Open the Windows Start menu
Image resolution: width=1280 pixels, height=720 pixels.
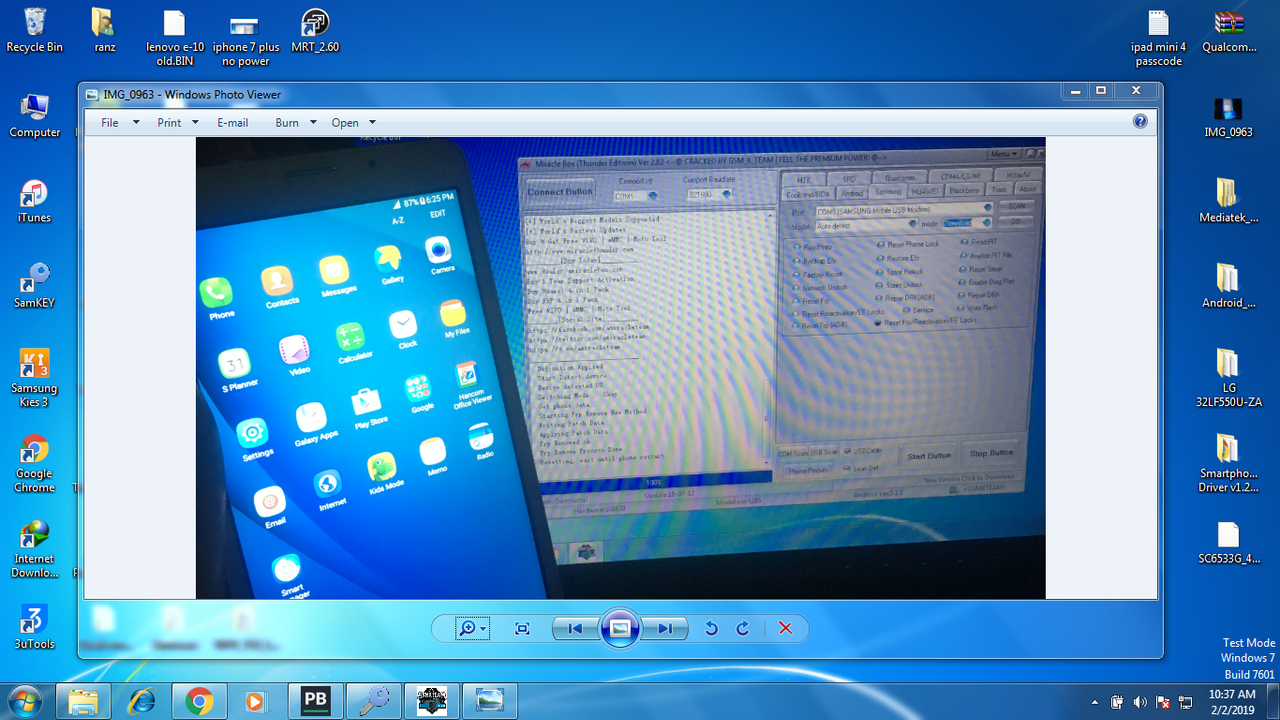tap(24, 700)
